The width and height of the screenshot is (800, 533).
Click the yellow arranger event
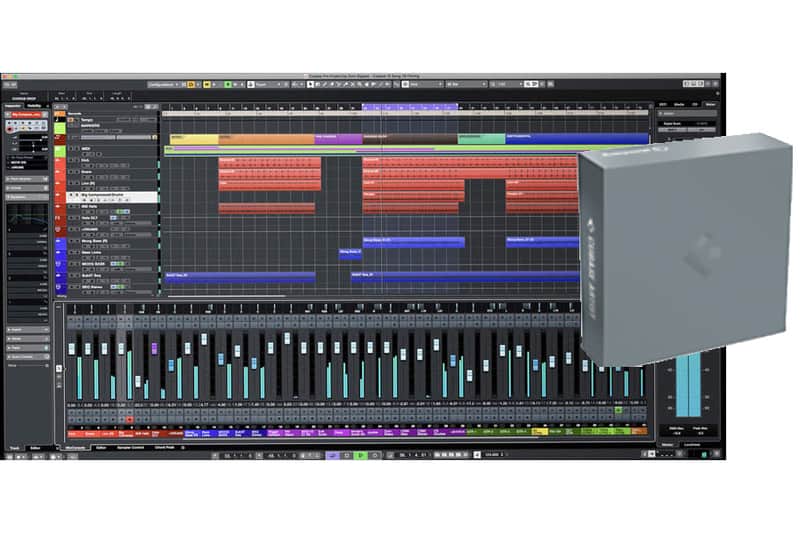tap(194, 139)
